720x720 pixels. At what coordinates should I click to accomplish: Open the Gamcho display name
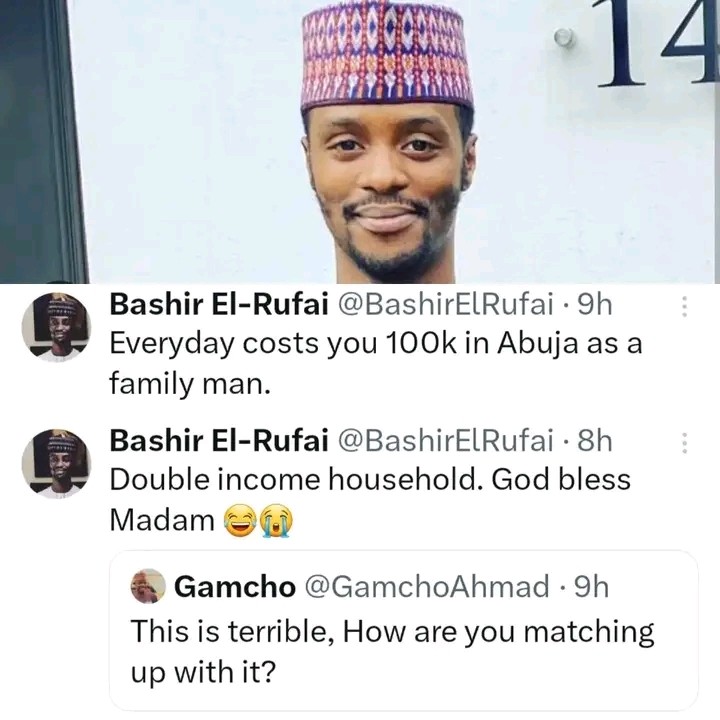[235, 587]
